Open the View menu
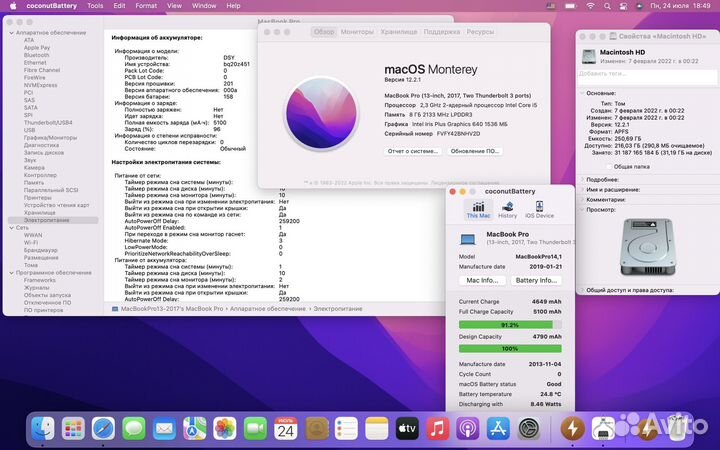 click(174, 6)
